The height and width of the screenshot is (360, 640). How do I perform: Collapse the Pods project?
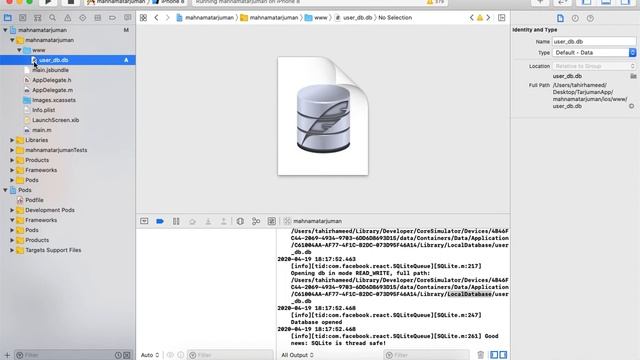click(5, 190)
